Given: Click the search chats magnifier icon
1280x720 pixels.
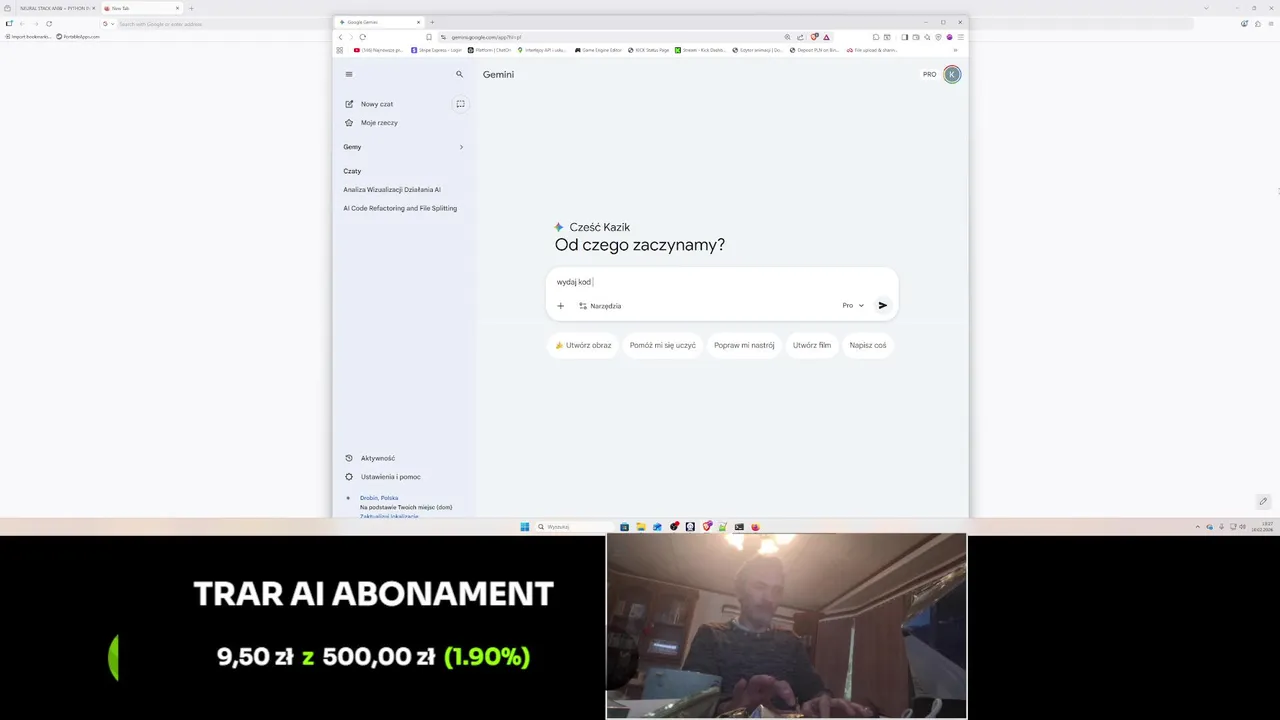Looking at the screenshot, I should click(x=460, y=74).
